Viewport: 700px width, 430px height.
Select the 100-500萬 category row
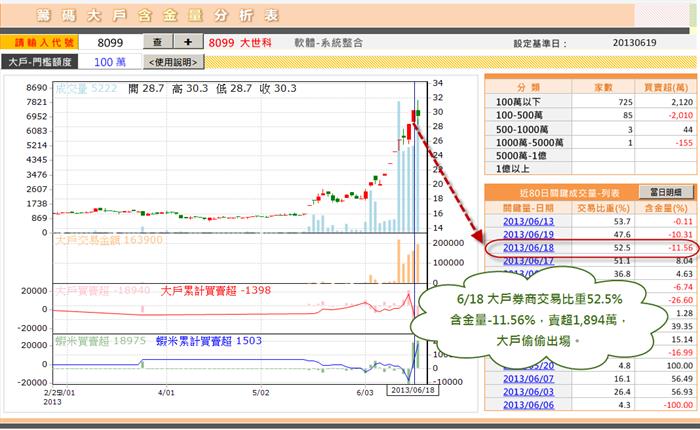(x=590, y=115)
